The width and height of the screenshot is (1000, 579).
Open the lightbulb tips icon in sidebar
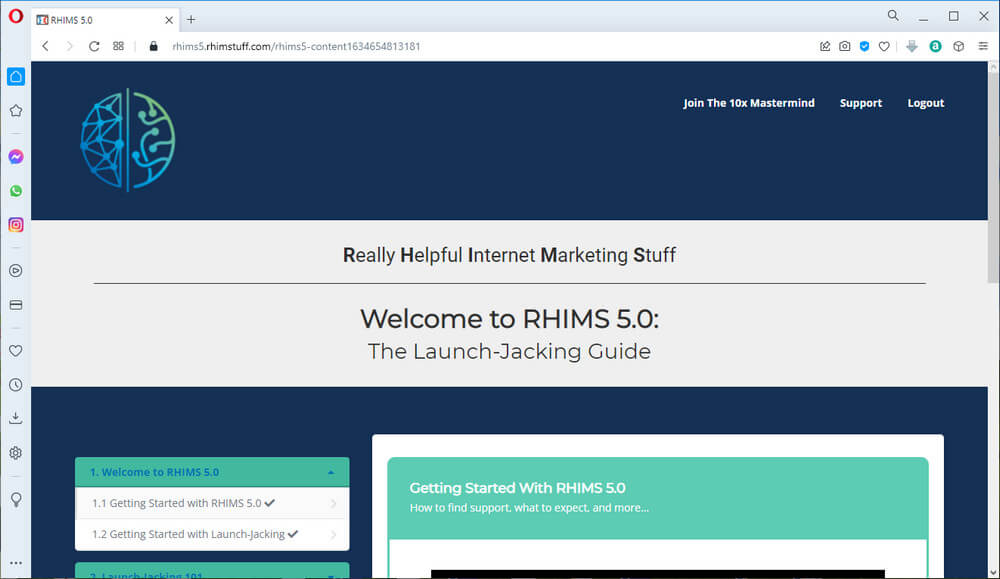point(16,499)
